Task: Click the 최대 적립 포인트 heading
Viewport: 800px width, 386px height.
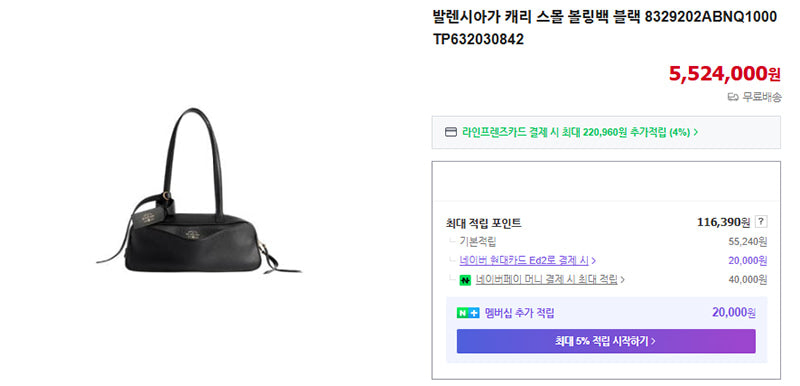Action: tap(483, 223)
